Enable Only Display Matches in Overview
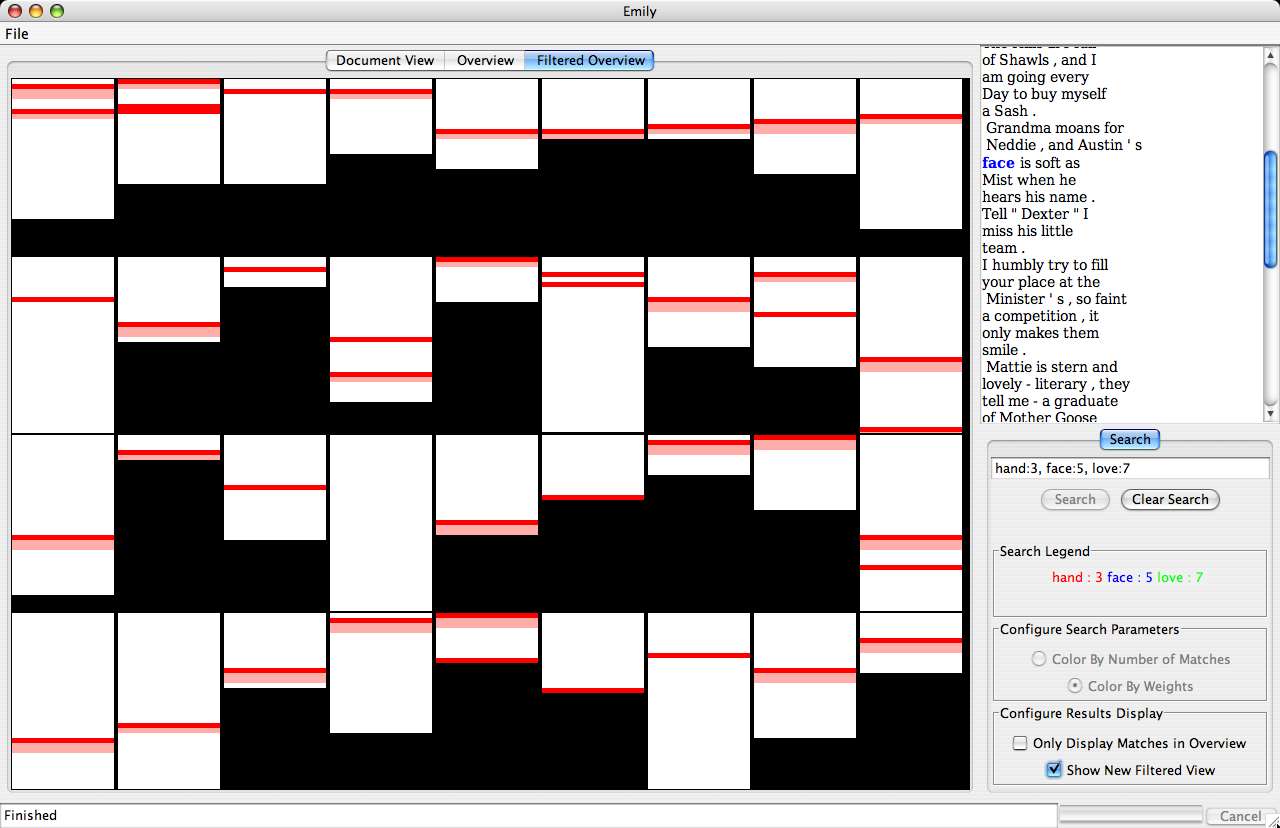1280x828 pixels. point(1129,743)
